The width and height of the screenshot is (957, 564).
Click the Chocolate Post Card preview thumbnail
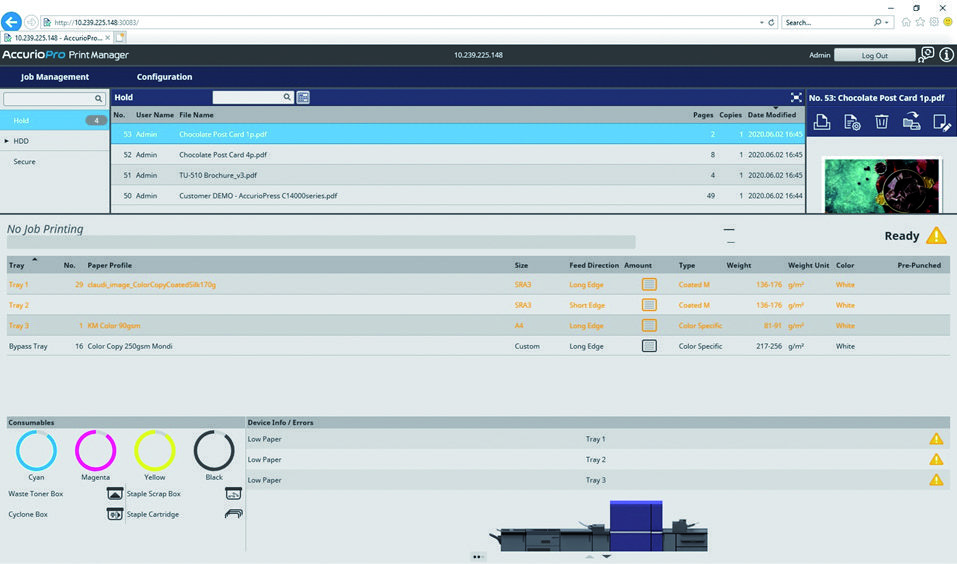tap(881, 186)
